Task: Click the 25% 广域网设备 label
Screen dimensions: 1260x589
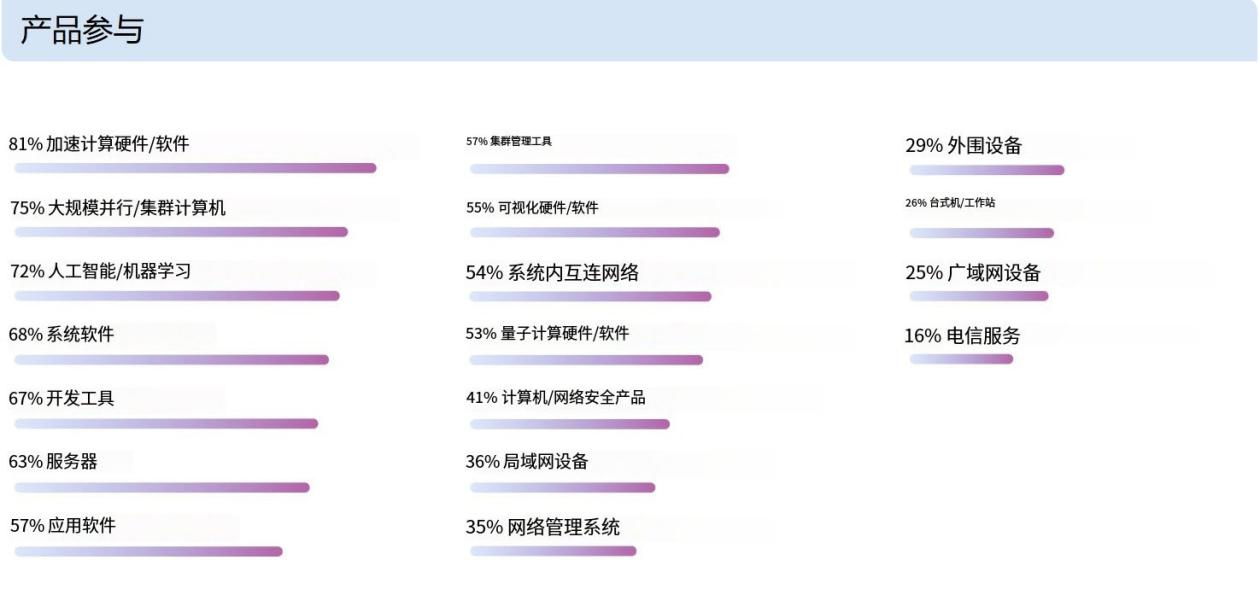Action: click(x=972, y=273)
